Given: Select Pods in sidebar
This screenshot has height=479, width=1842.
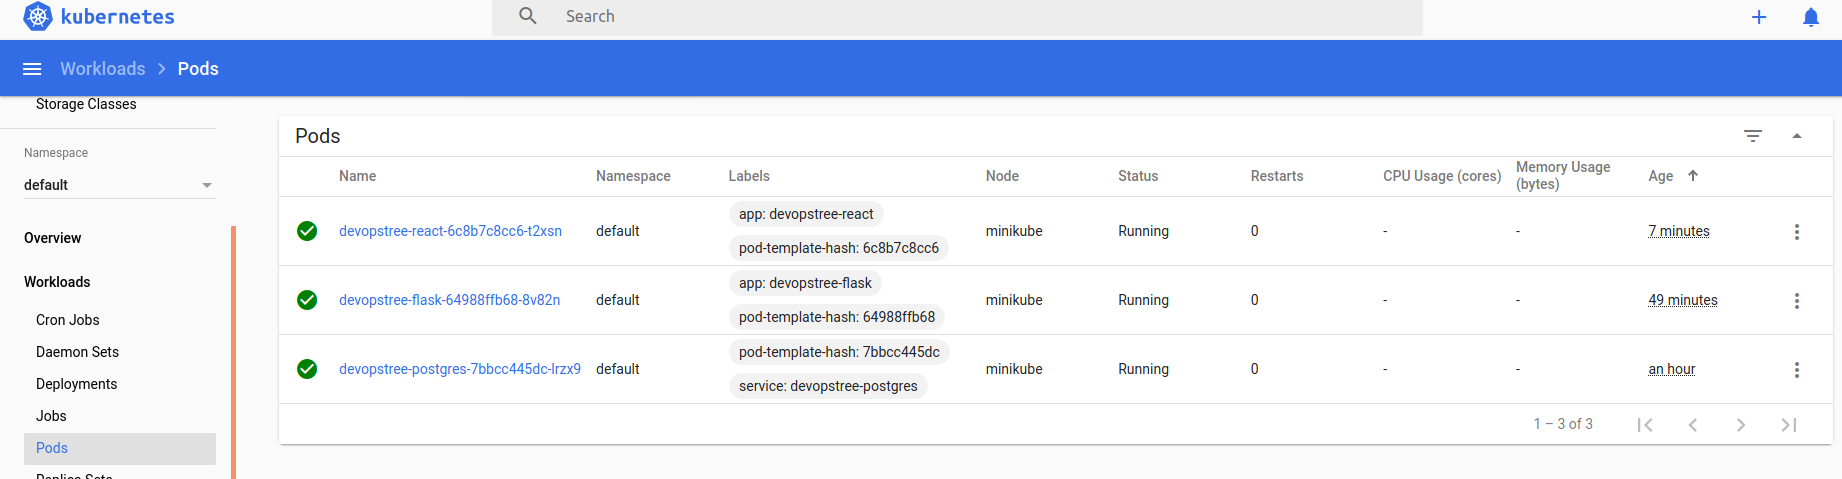Looking at the screenshot, I should pos(120,448).
